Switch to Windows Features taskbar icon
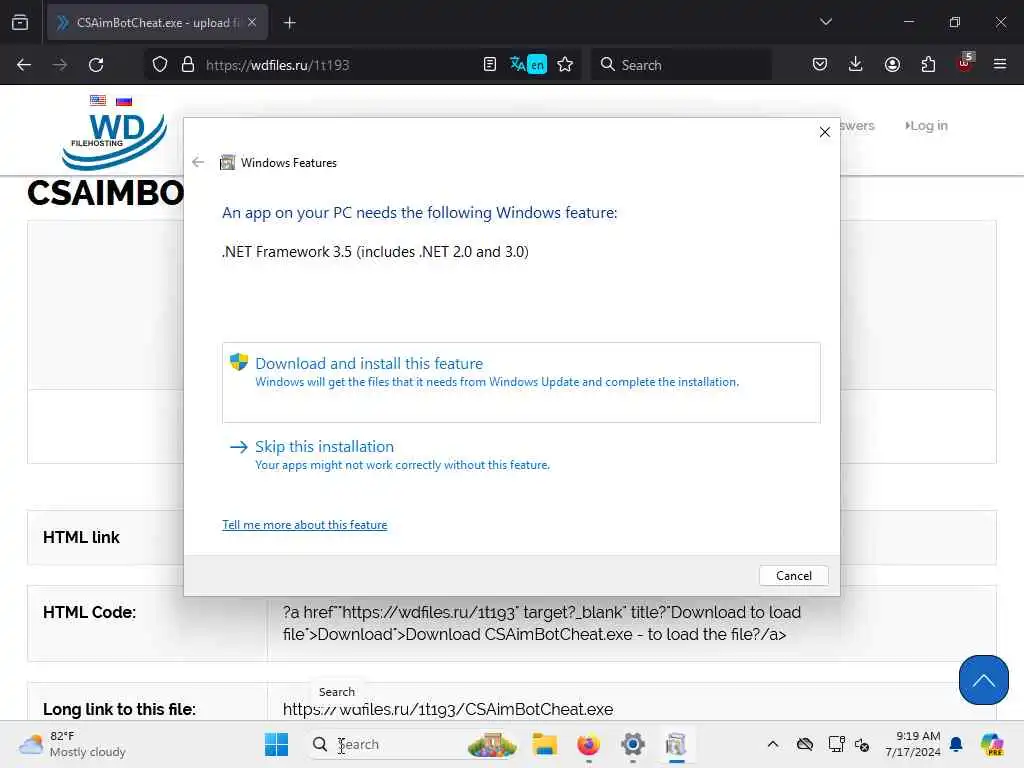Image resolution: width=1024 pixels, height=768 pixels. [x=676, y=744]
